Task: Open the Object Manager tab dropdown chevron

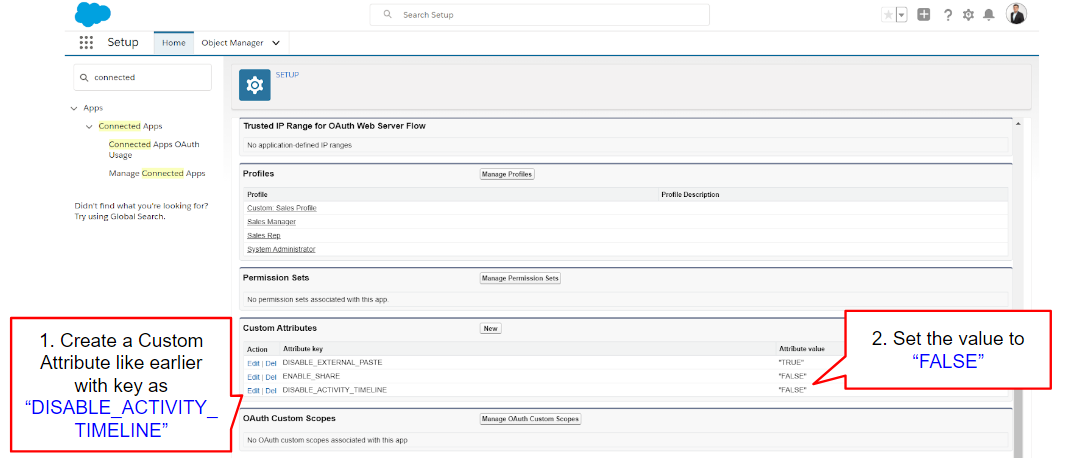Action: point(276,43)
